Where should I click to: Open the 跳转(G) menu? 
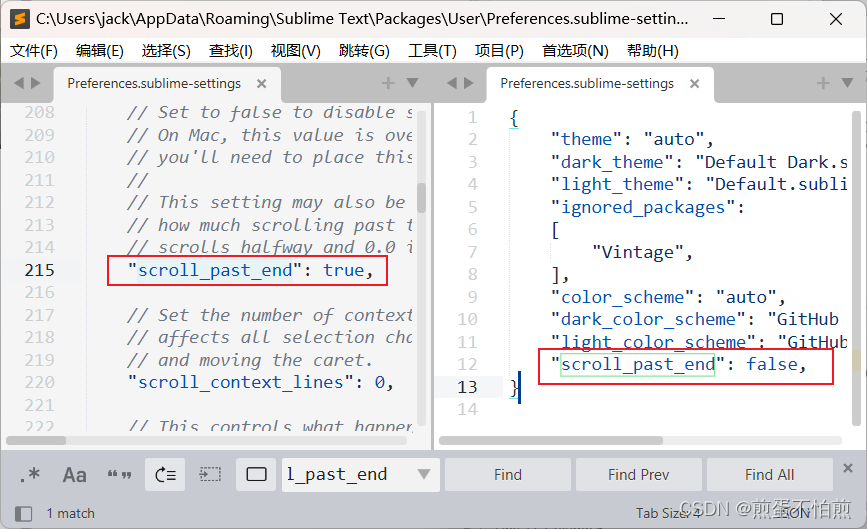tap(364, 51)
